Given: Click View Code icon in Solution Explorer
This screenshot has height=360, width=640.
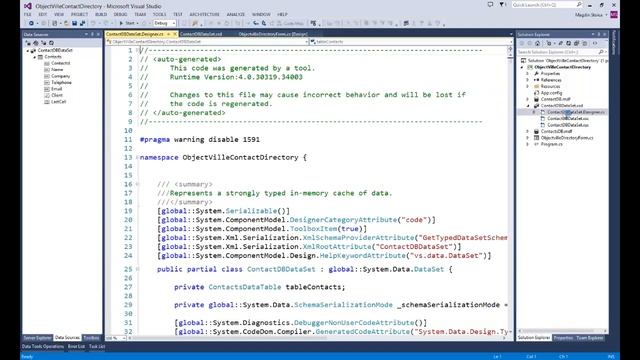Looking at the screenshot, I should (x=595, y=43).
